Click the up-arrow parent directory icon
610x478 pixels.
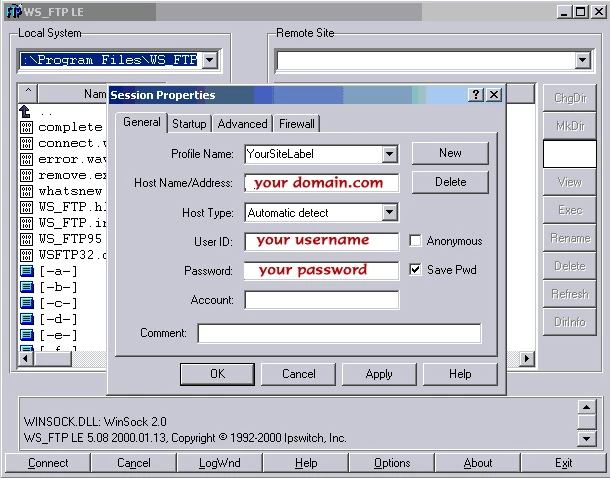(26, 112)
